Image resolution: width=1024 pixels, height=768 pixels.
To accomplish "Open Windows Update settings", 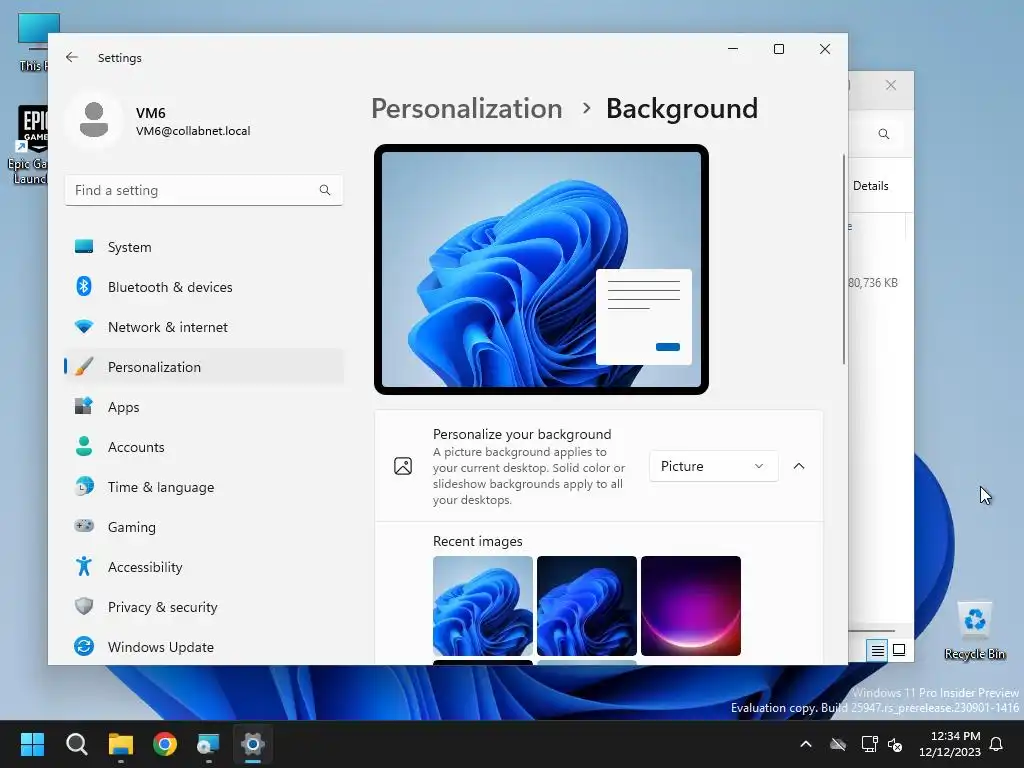I will click(x=204, y=647).
